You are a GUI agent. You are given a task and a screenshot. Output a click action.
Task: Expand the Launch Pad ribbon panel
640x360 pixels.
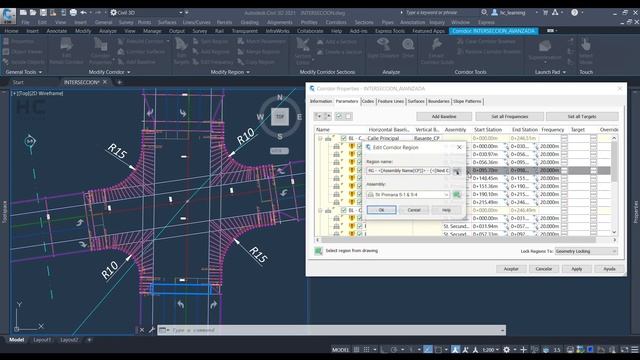point(550,72)
